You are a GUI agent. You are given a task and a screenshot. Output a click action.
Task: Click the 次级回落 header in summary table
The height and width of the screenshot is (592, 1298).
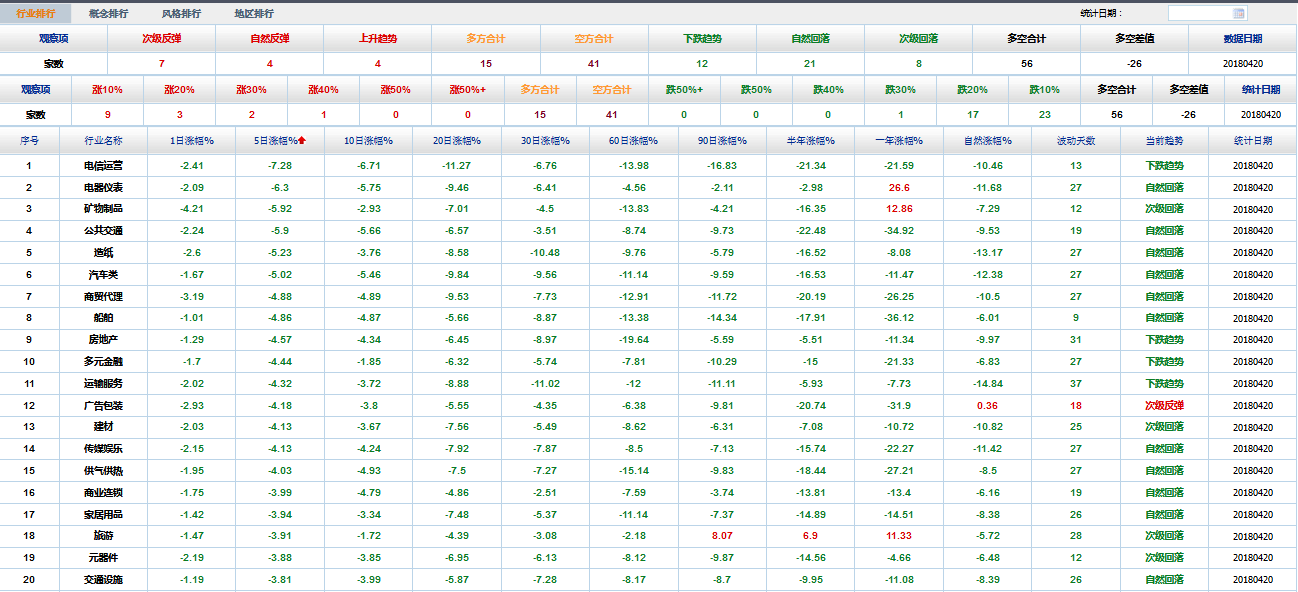(918, 39)
